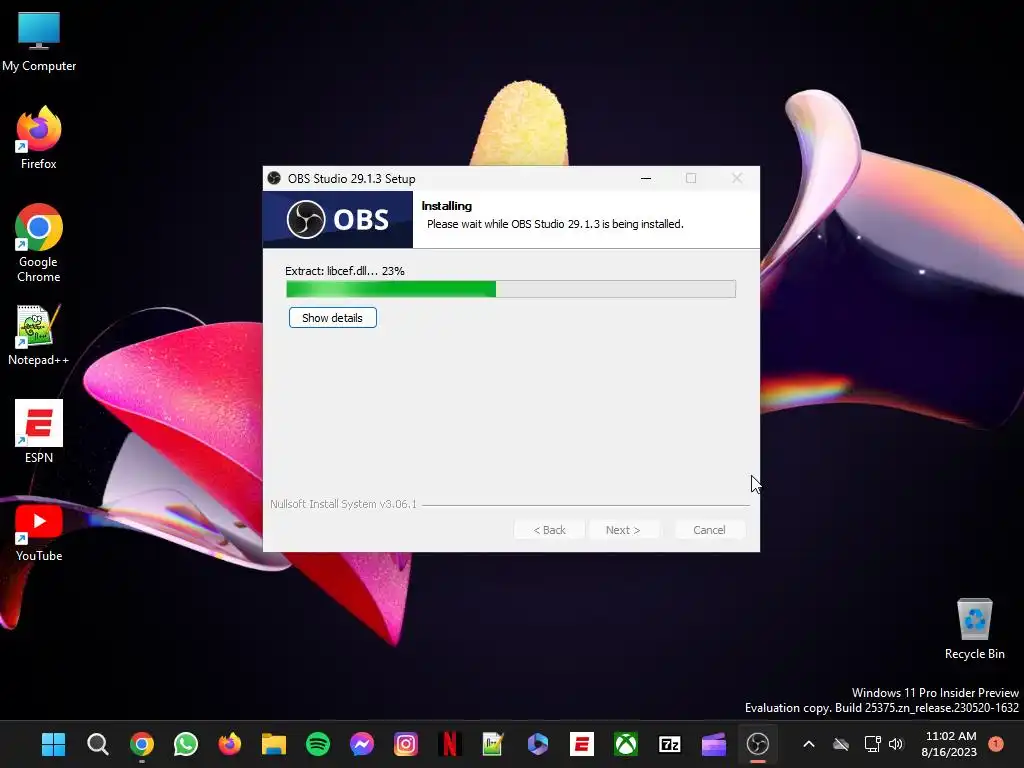The image size is (1024, 768).
Task: Open Notepad++ from the taskbar
Action: click(x=494, y=744)
